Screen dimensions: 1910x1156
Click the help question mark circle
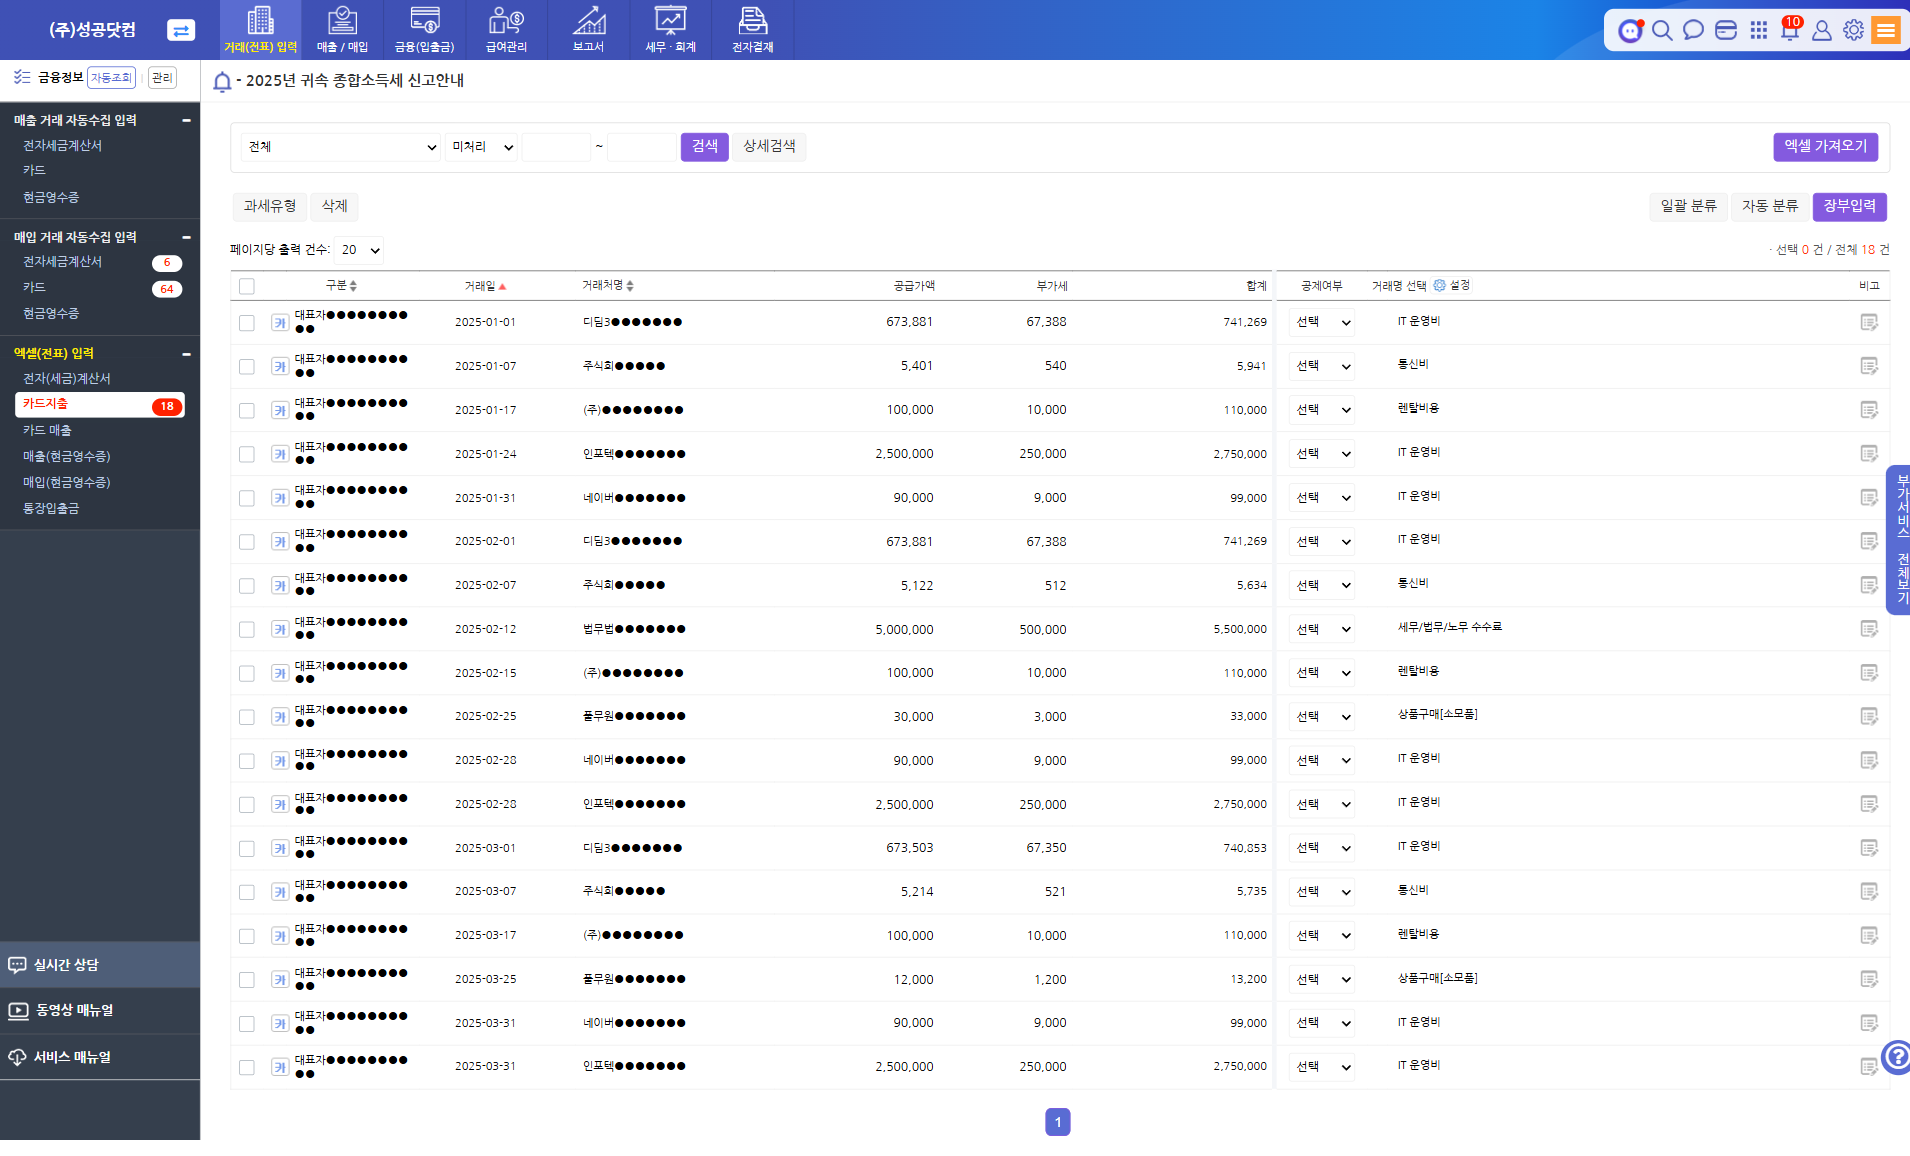click(1896, 1057)
